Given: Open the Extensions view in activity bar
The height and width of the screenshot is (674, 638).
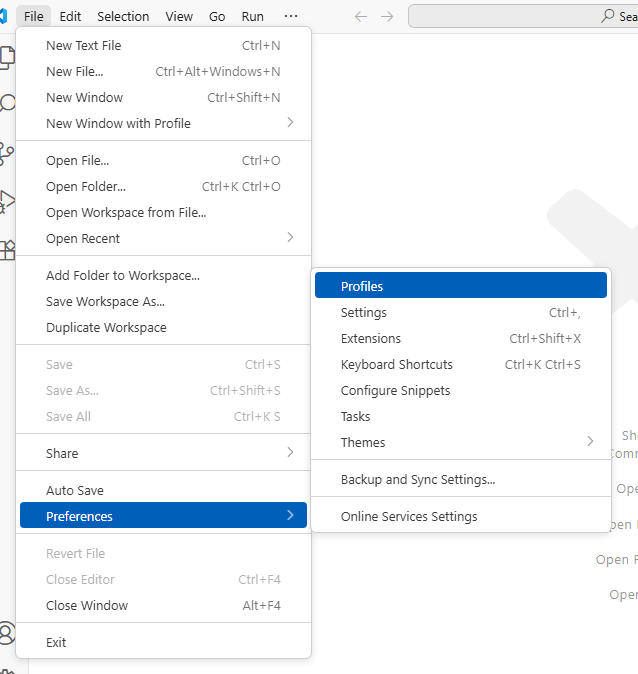Looking at the screenshot, I should [7, 249].
